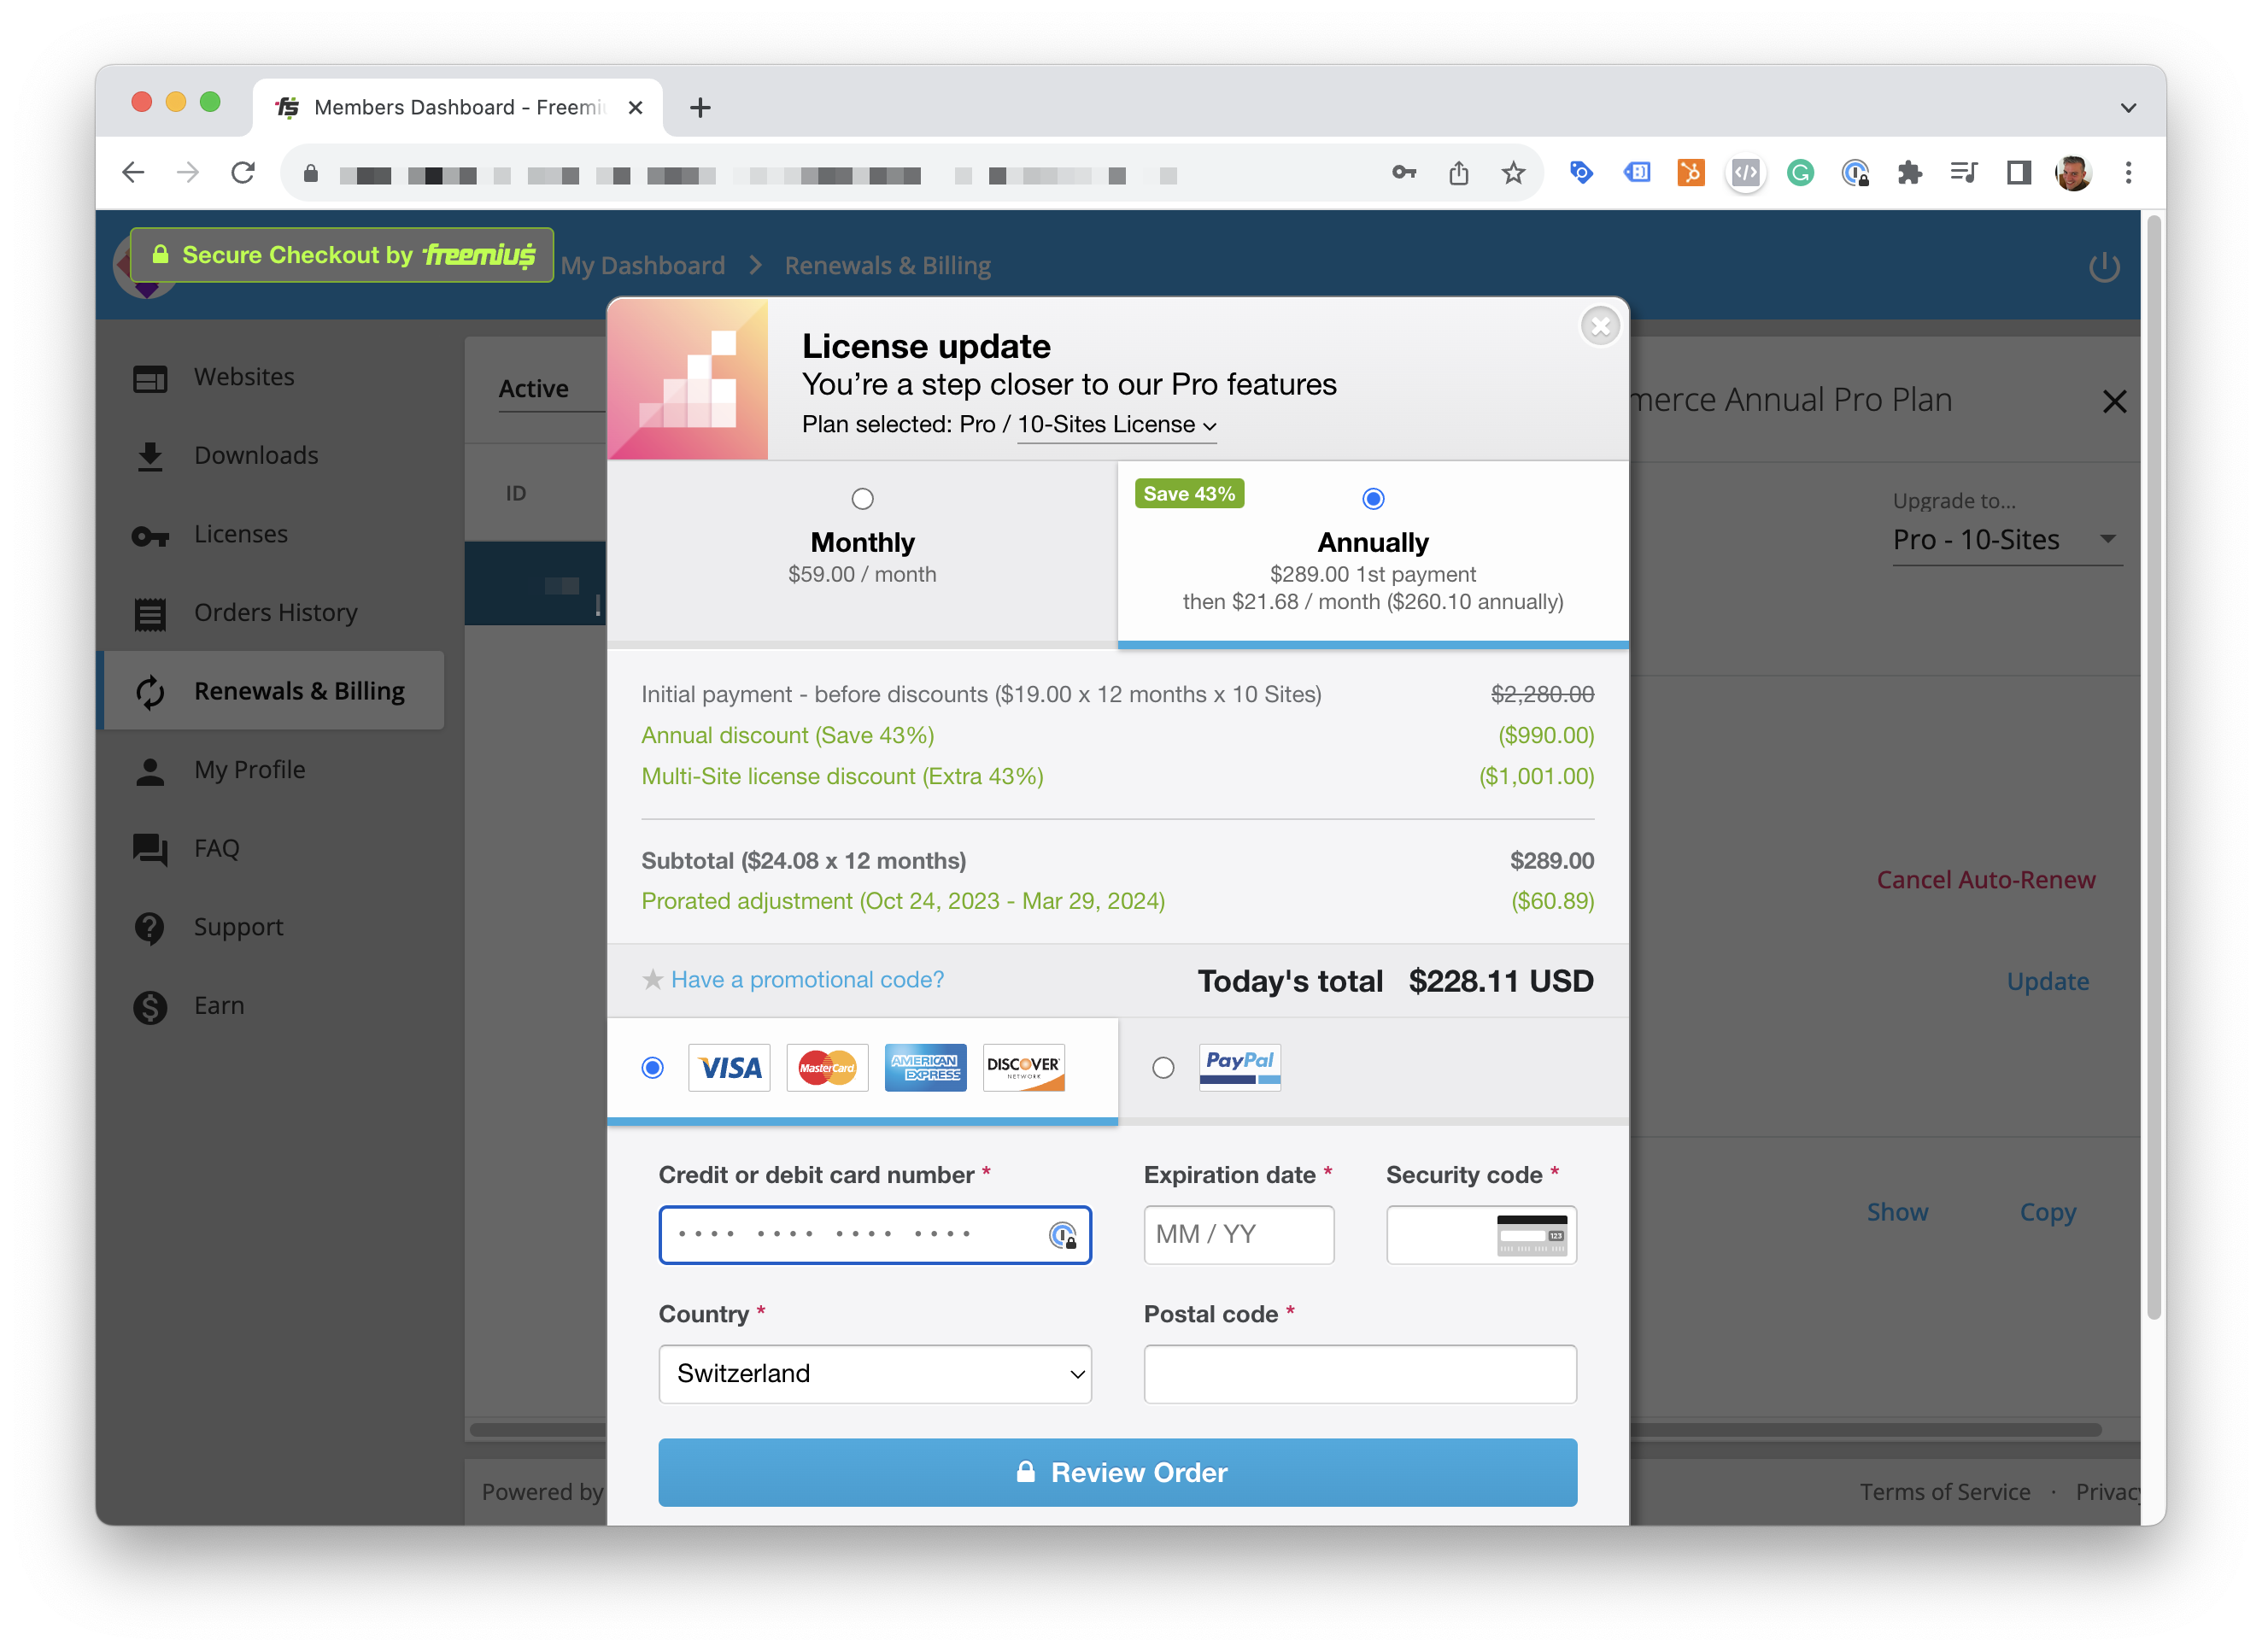
Task: Click the Copy link
Action: 2047,1213
